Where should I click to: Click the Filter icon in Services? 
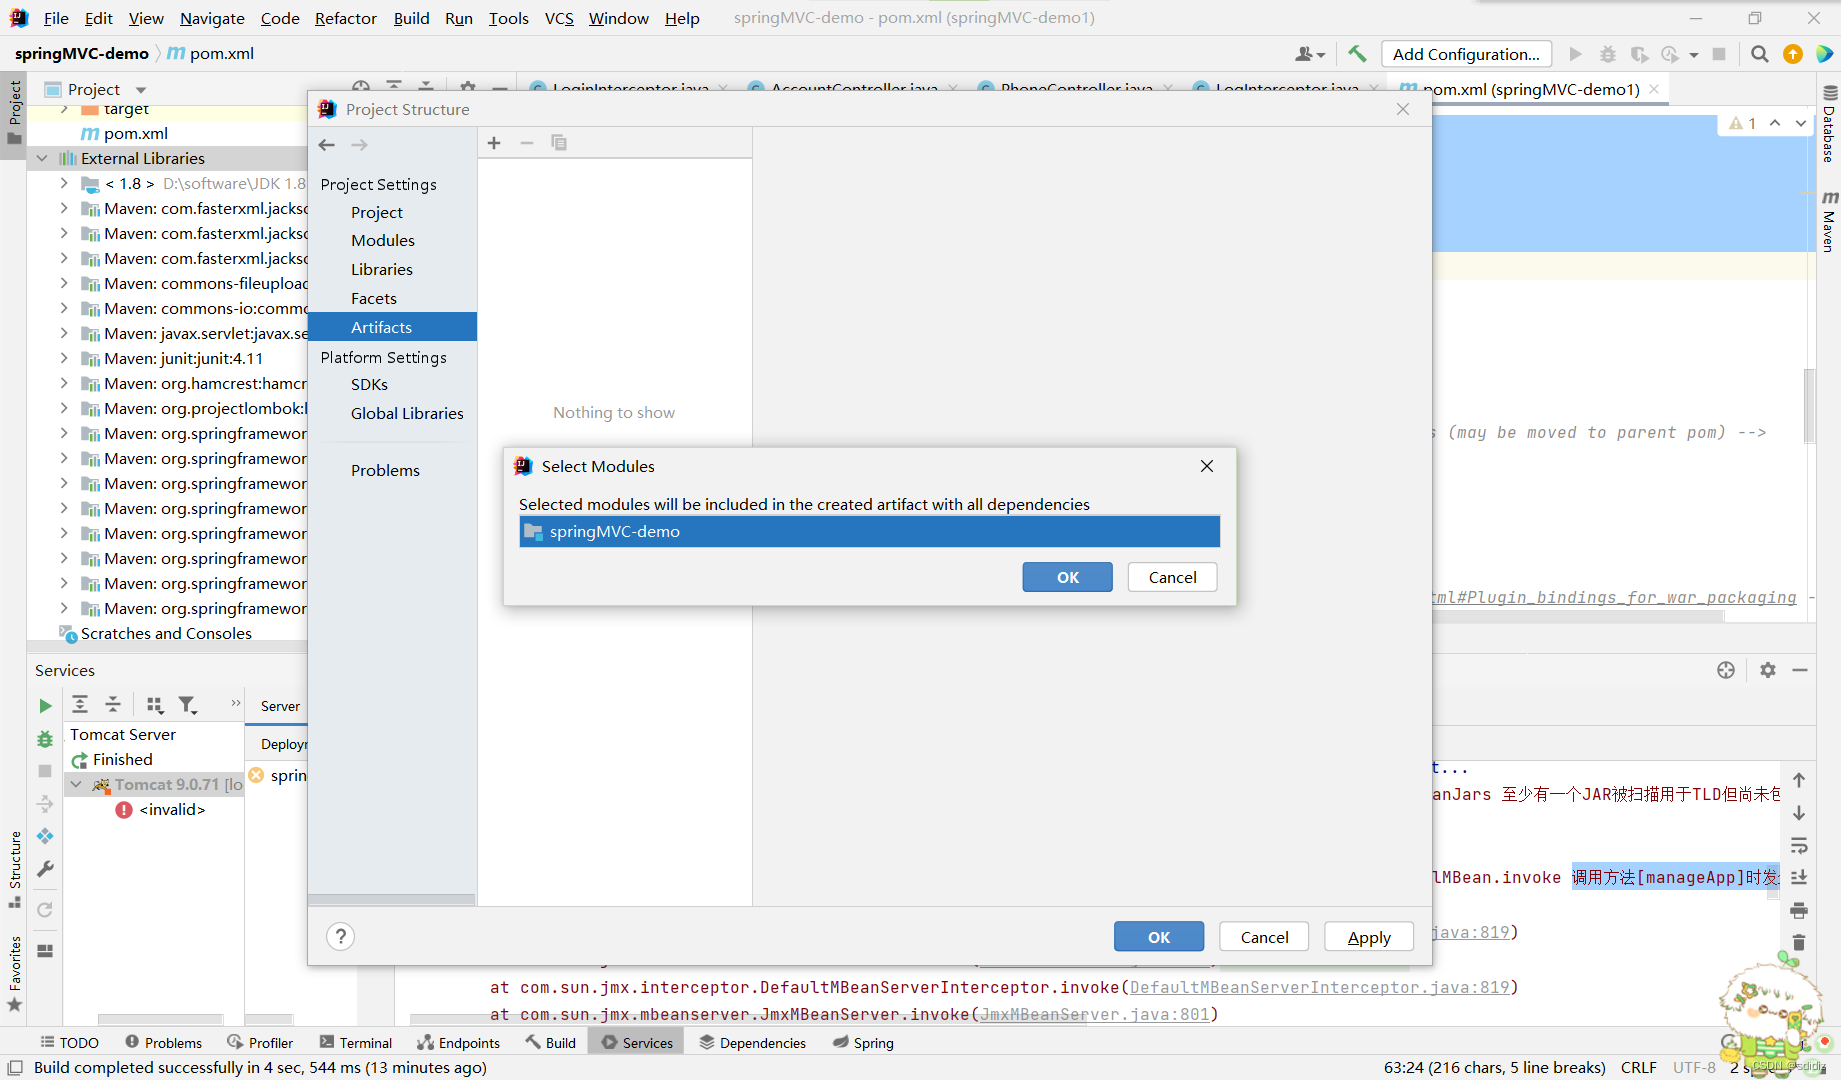[x=188, y=705]
